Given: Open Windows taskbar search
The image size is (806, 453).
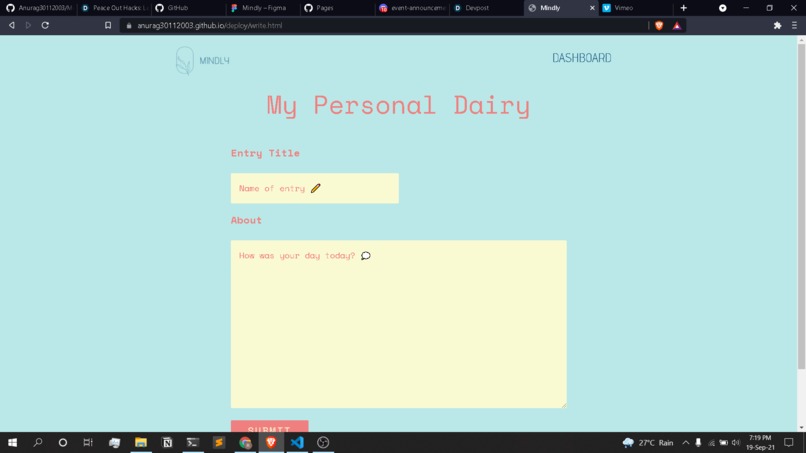Looking at the screenshot, I should click(38, 442).
